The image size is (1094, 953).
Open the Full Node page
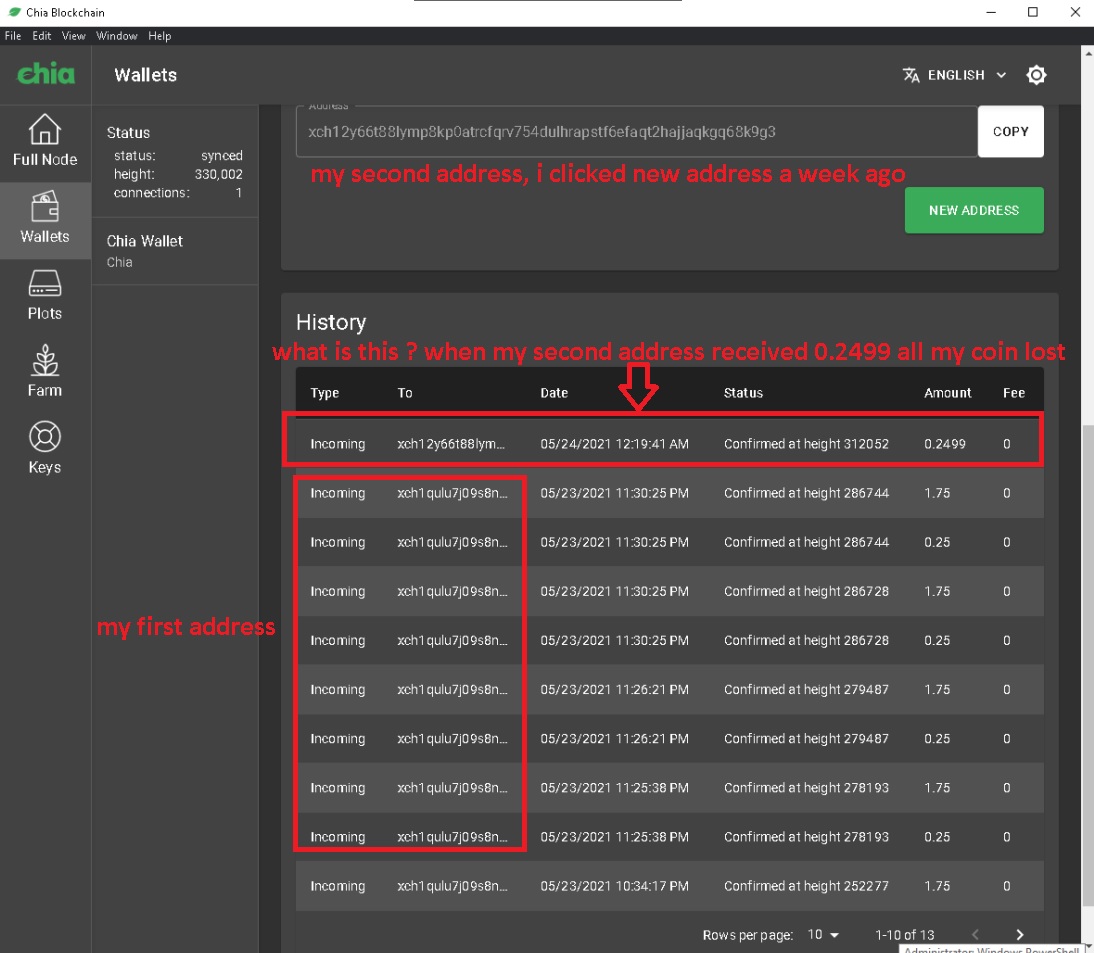tap(45, 142)
